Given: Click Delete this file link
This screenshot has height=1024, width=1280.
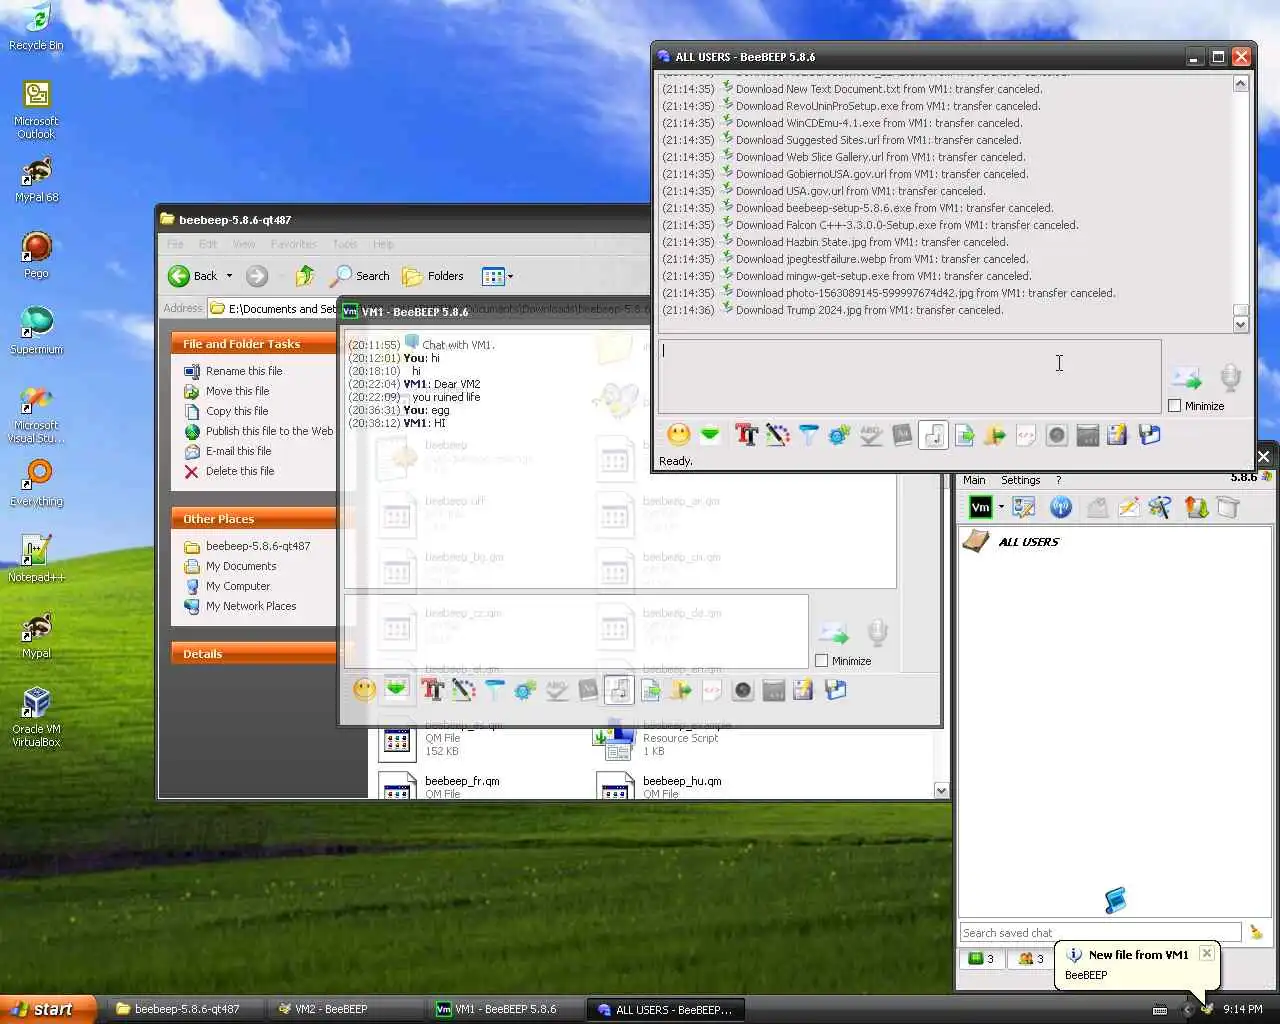Looking at the screenshot, I should pyautogui.click(x=240, y=471).
